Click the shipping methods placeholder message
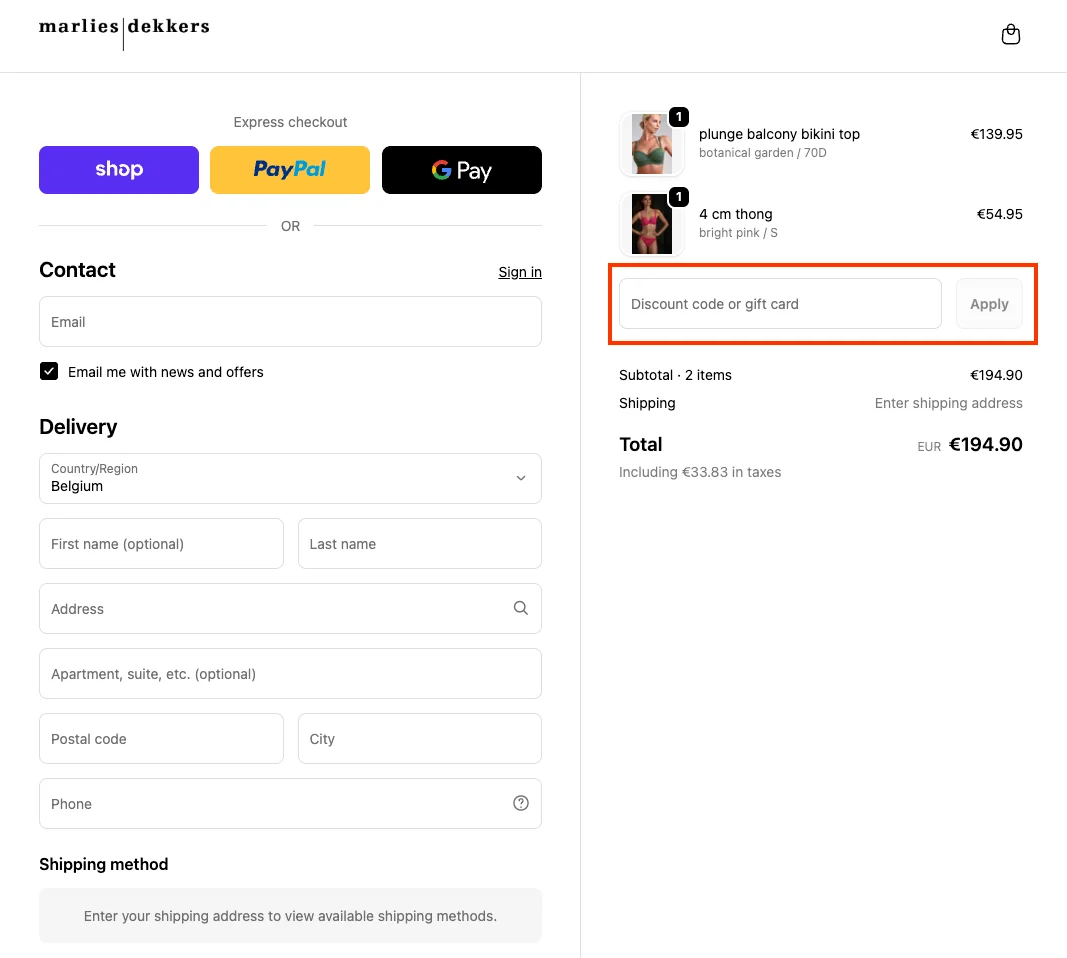The height and width of the screenshot is (958, 1067). coord(291,916)
